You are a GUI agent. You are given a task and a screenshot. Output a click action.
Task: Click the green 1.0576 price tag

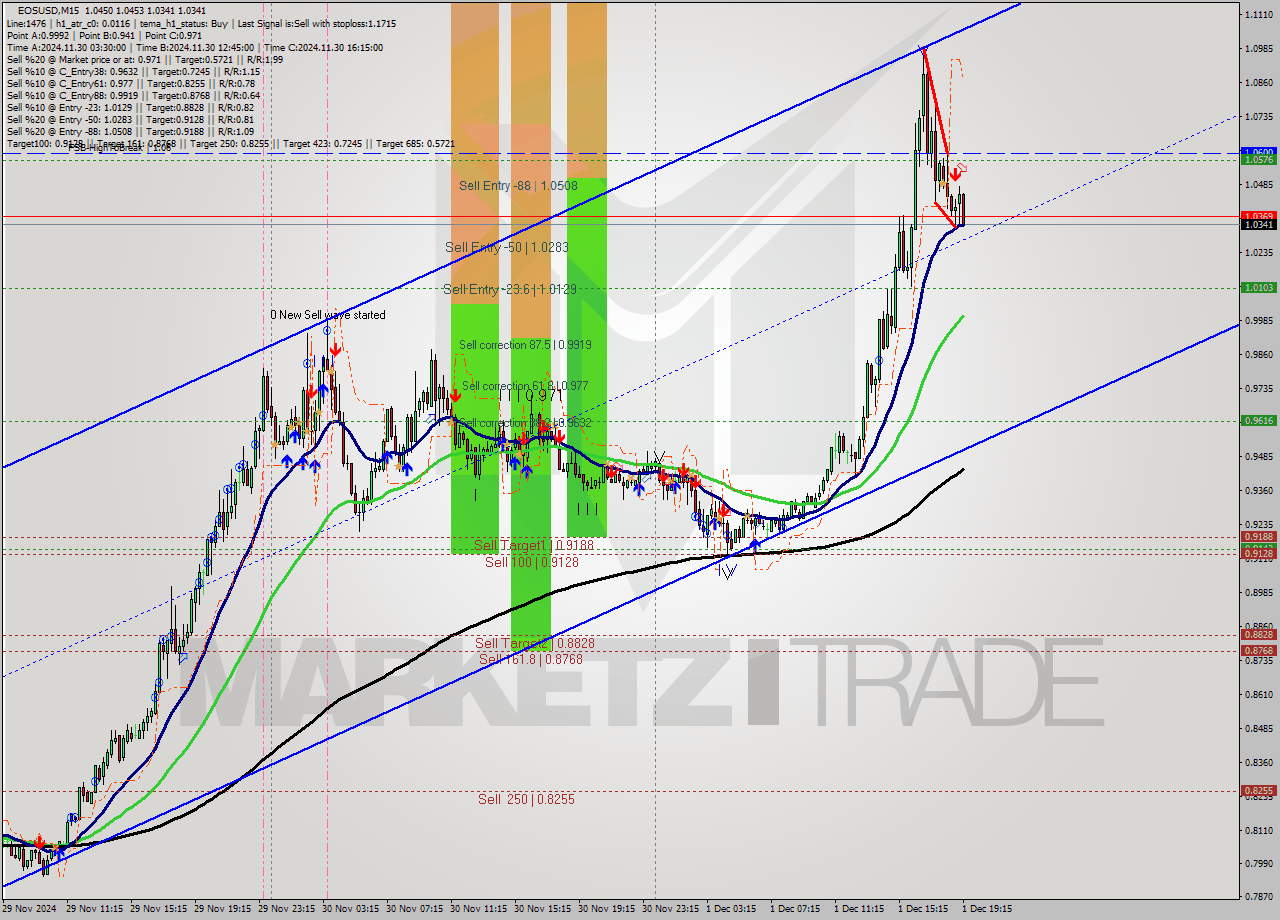pyautogui.click(x=1258, y=160)
